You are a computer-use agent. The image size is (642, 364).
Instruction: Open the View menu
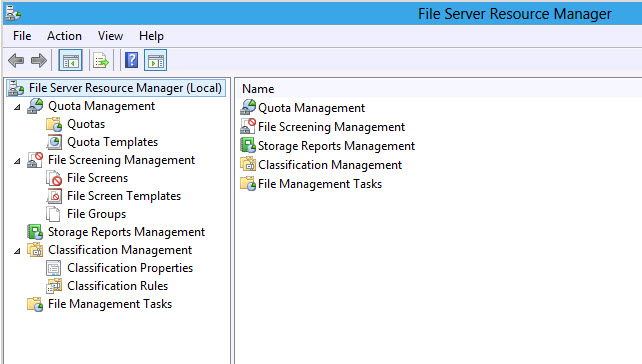(110, 36)
